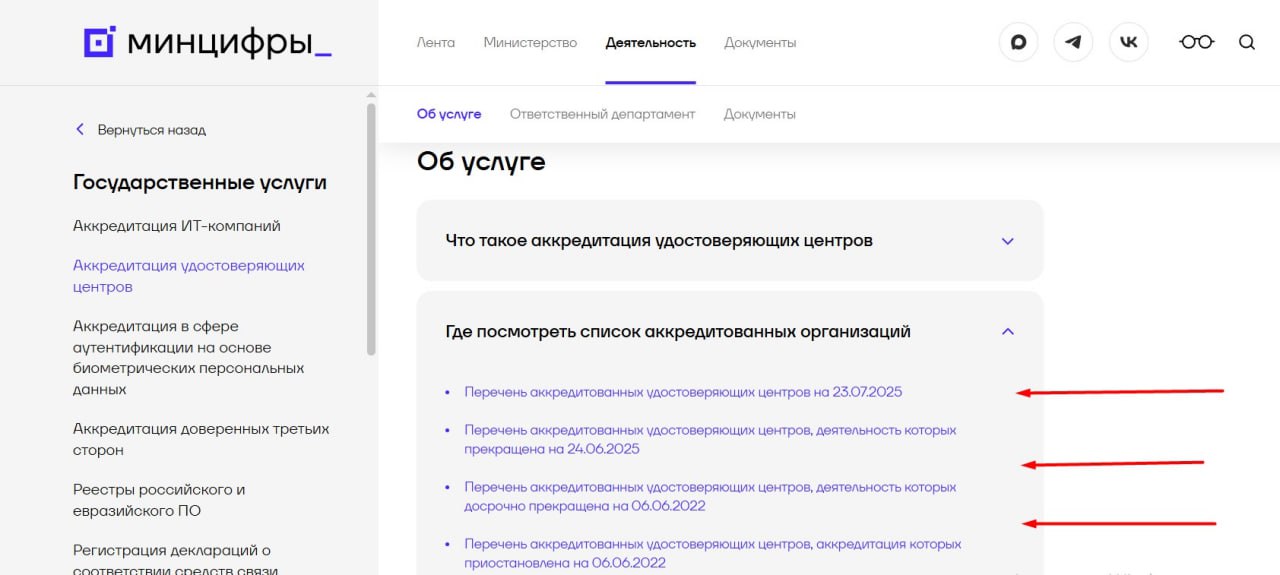Go back via Вернуться назад
Image resolution: width=1280 pixels, height=575 pixels.
(151, 130)
